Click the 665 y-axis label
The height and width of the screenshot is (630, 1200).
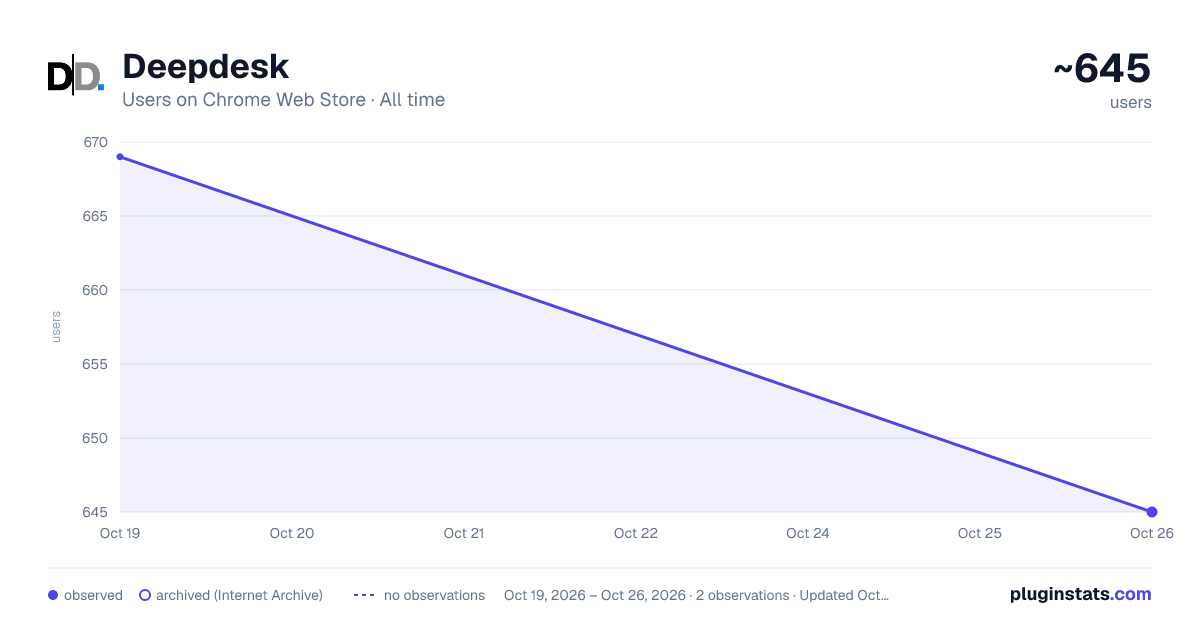click(95, 216)
